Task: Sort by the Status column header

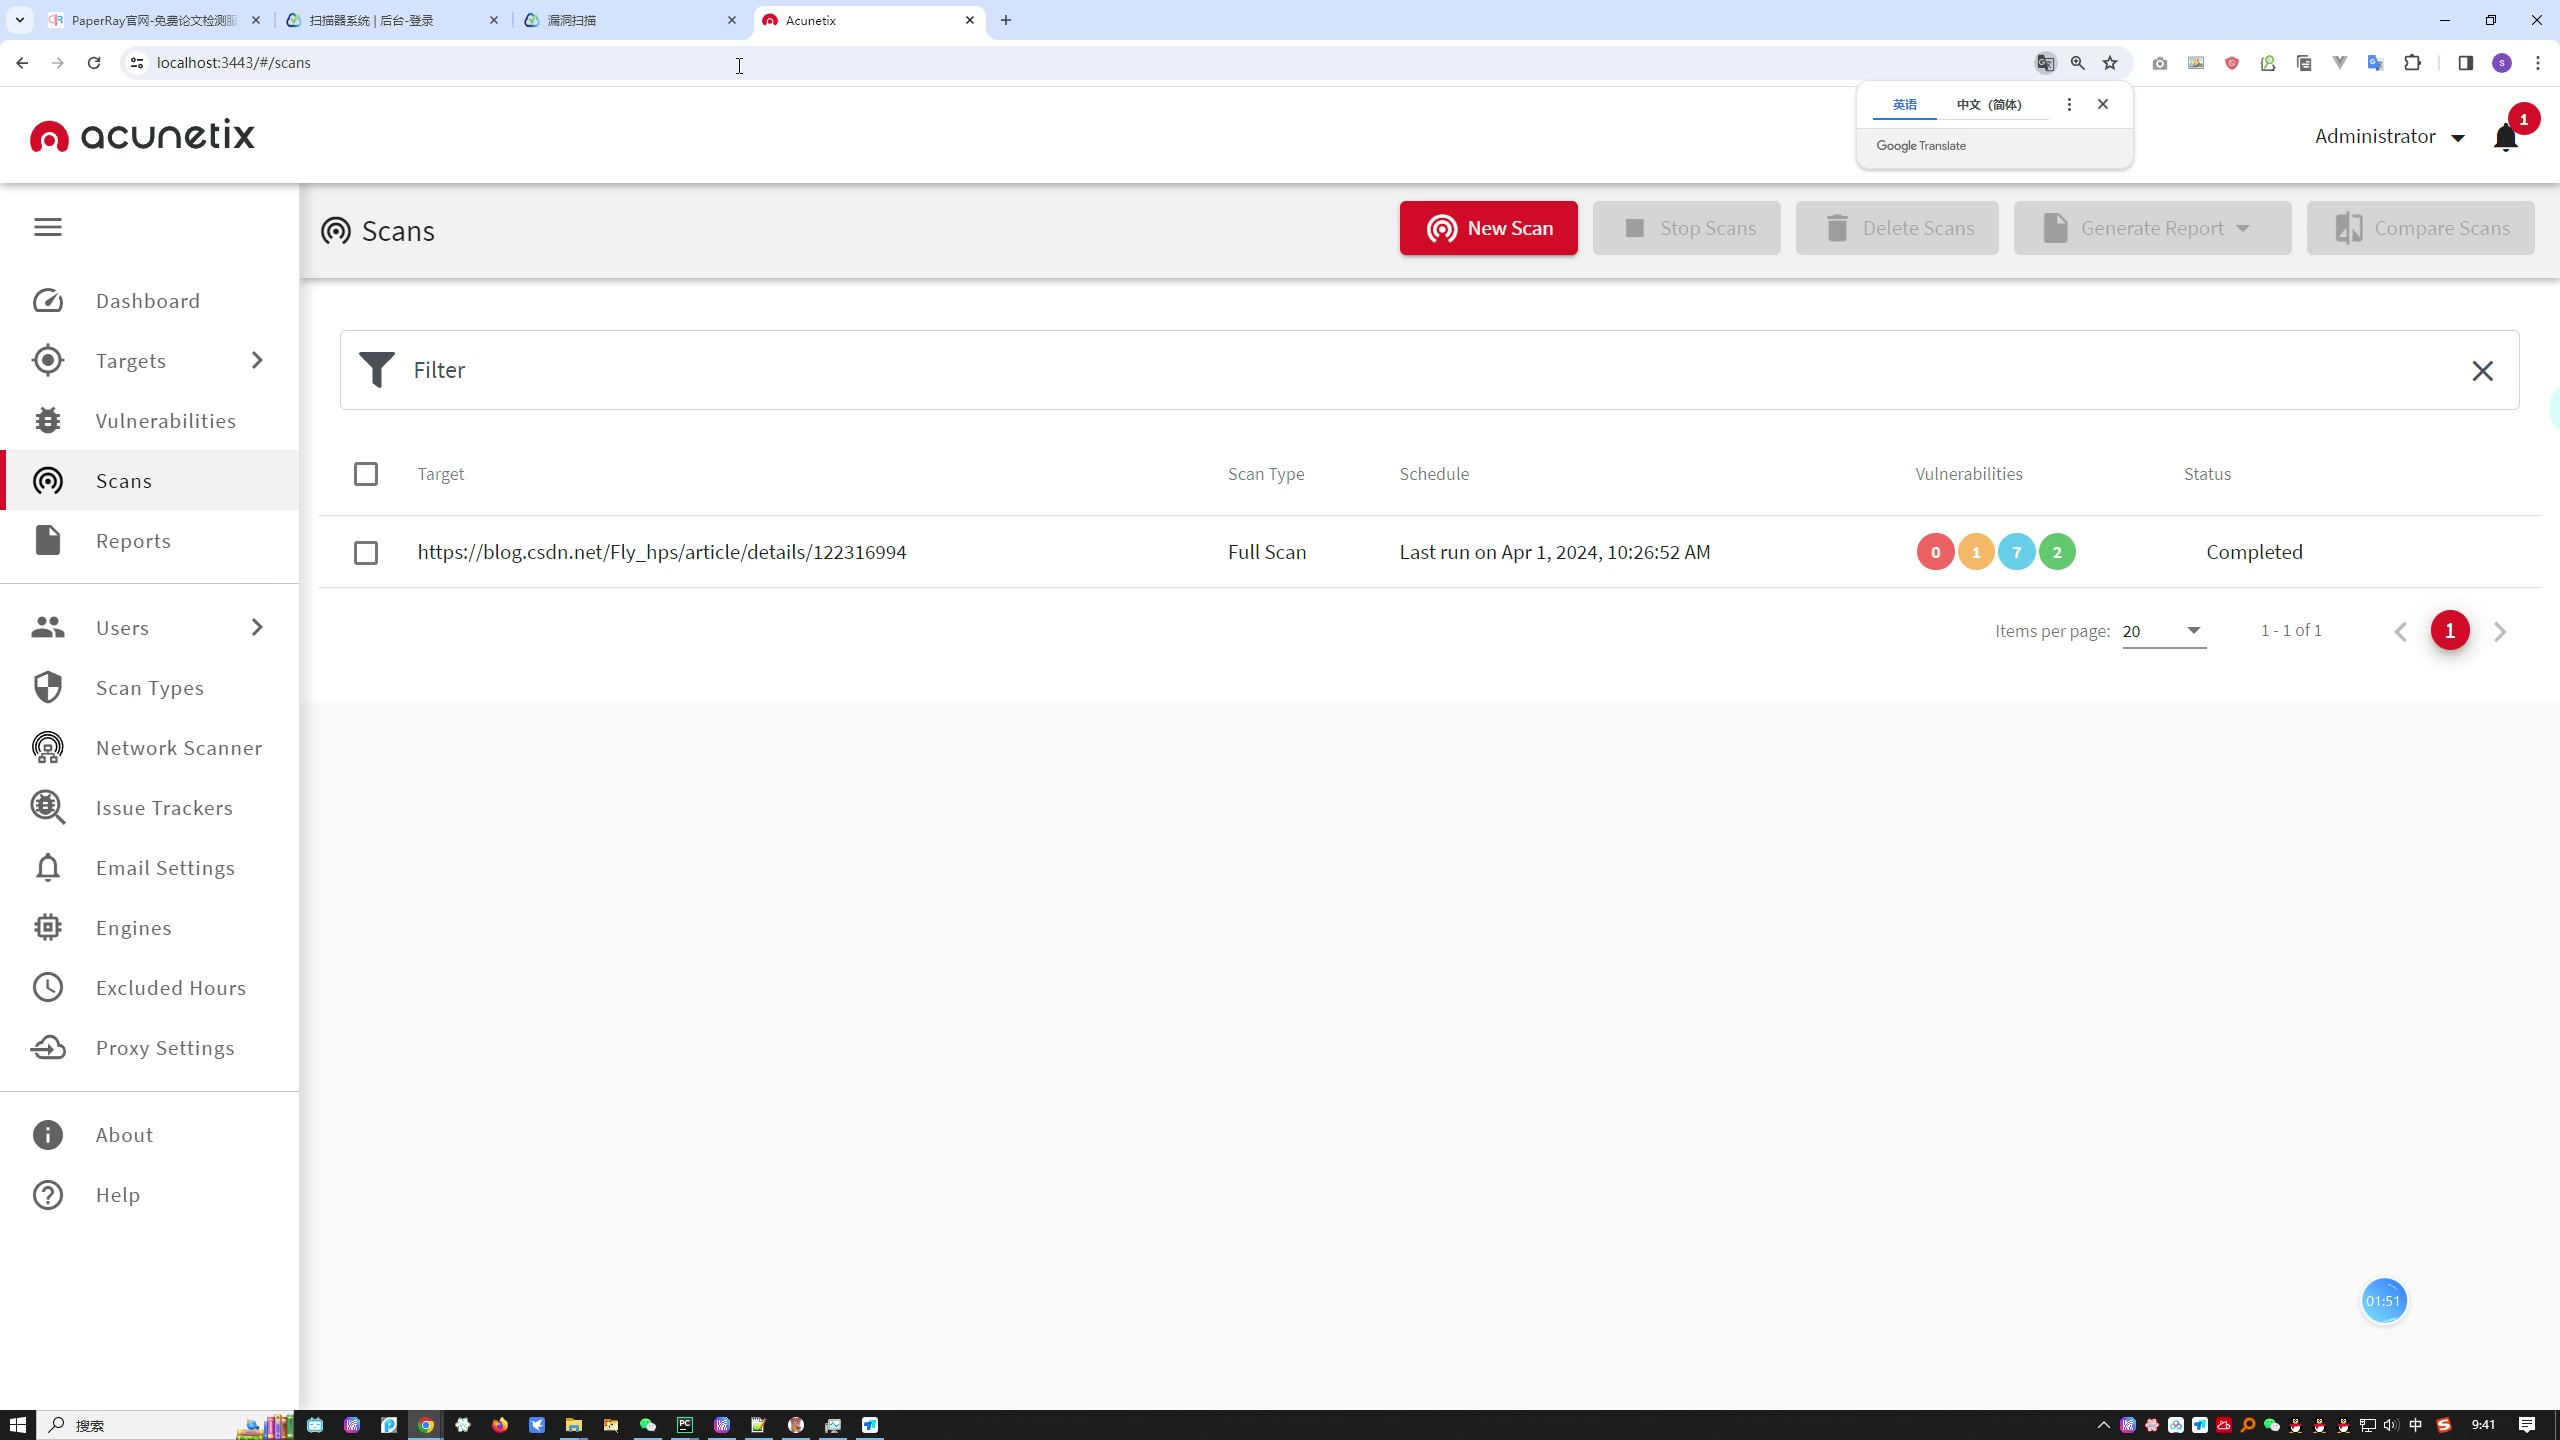Action: click(2207, 474)
